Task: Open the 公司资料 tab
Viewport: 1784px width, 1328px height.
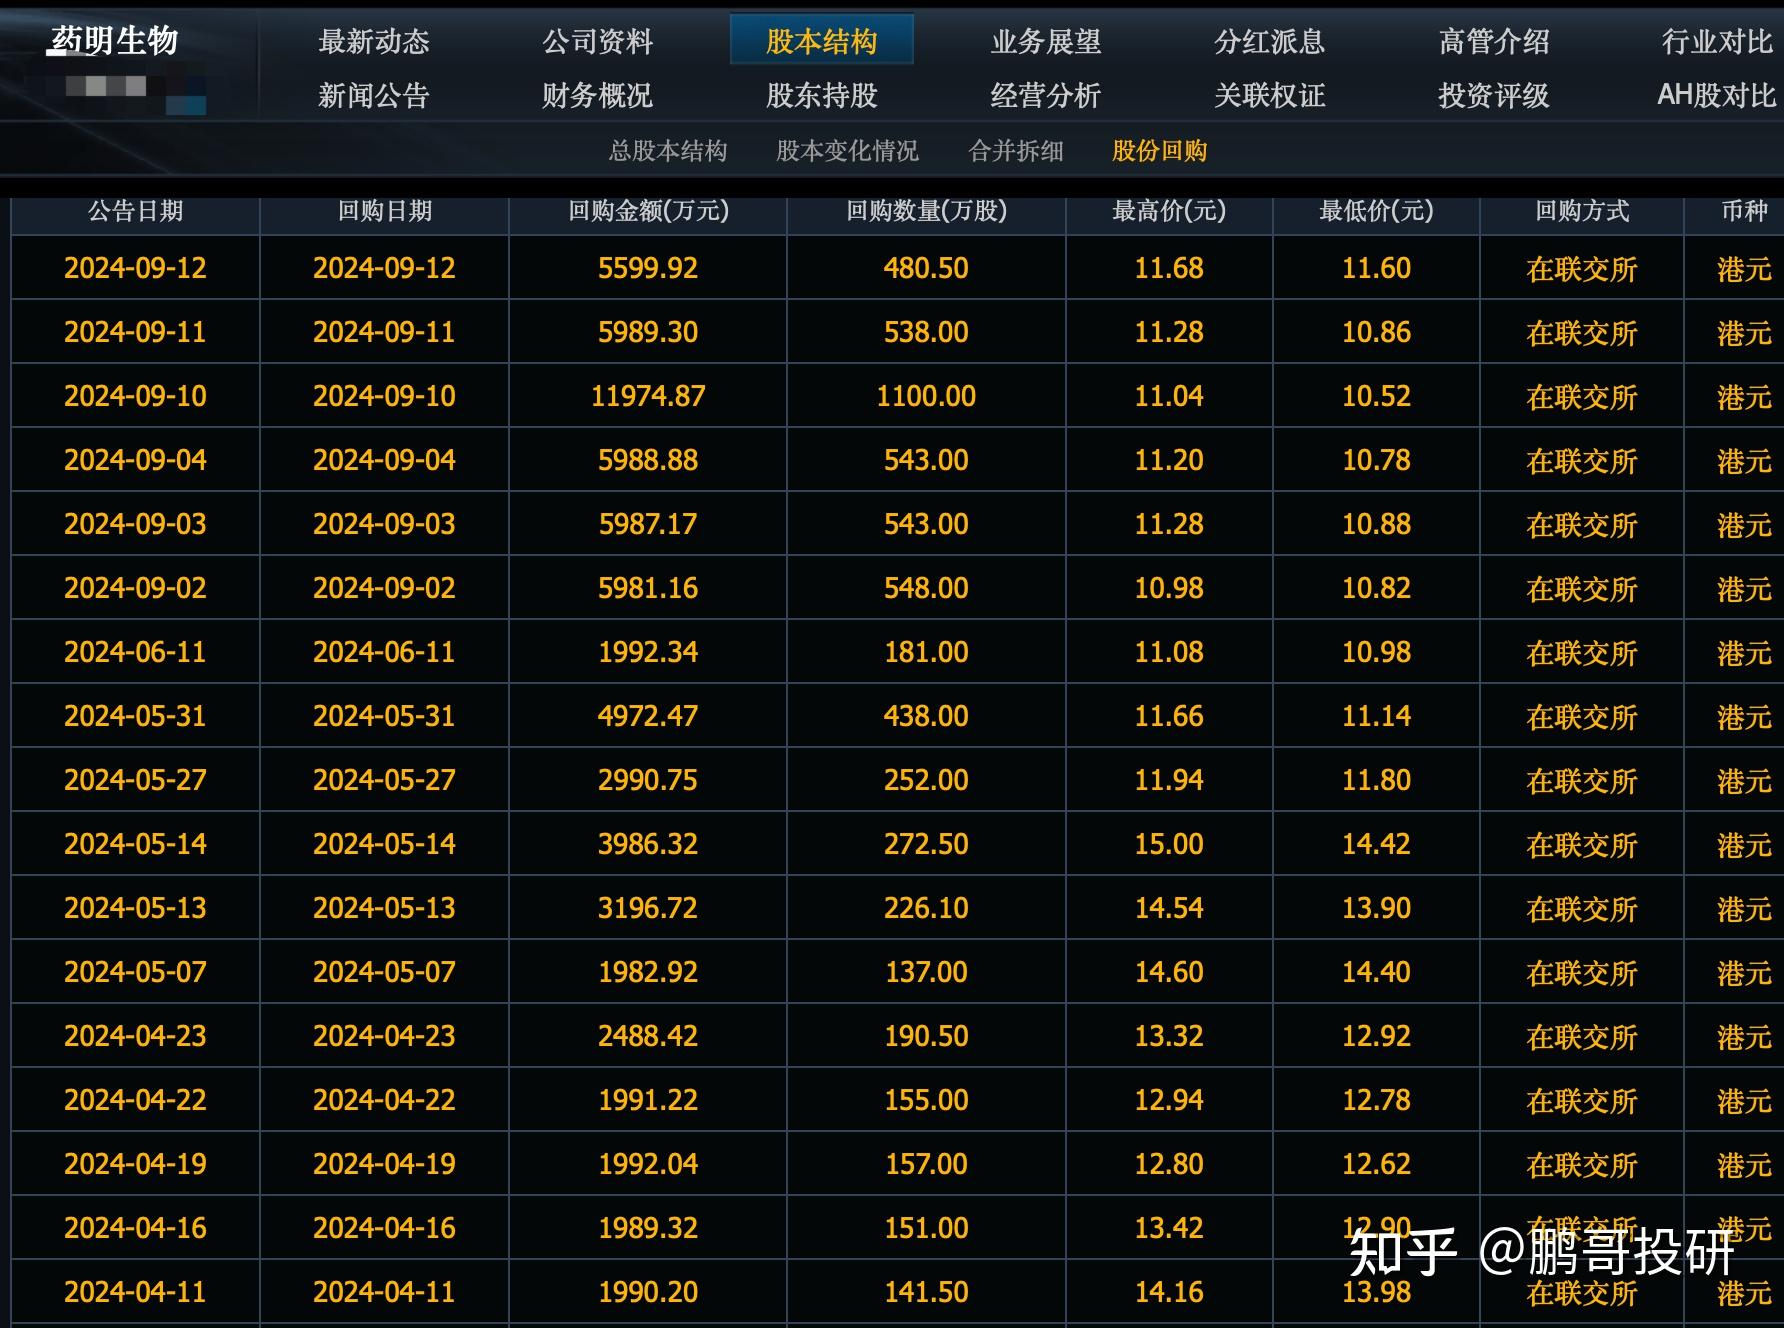Action: pyautogui.click(x=598, y=41)
